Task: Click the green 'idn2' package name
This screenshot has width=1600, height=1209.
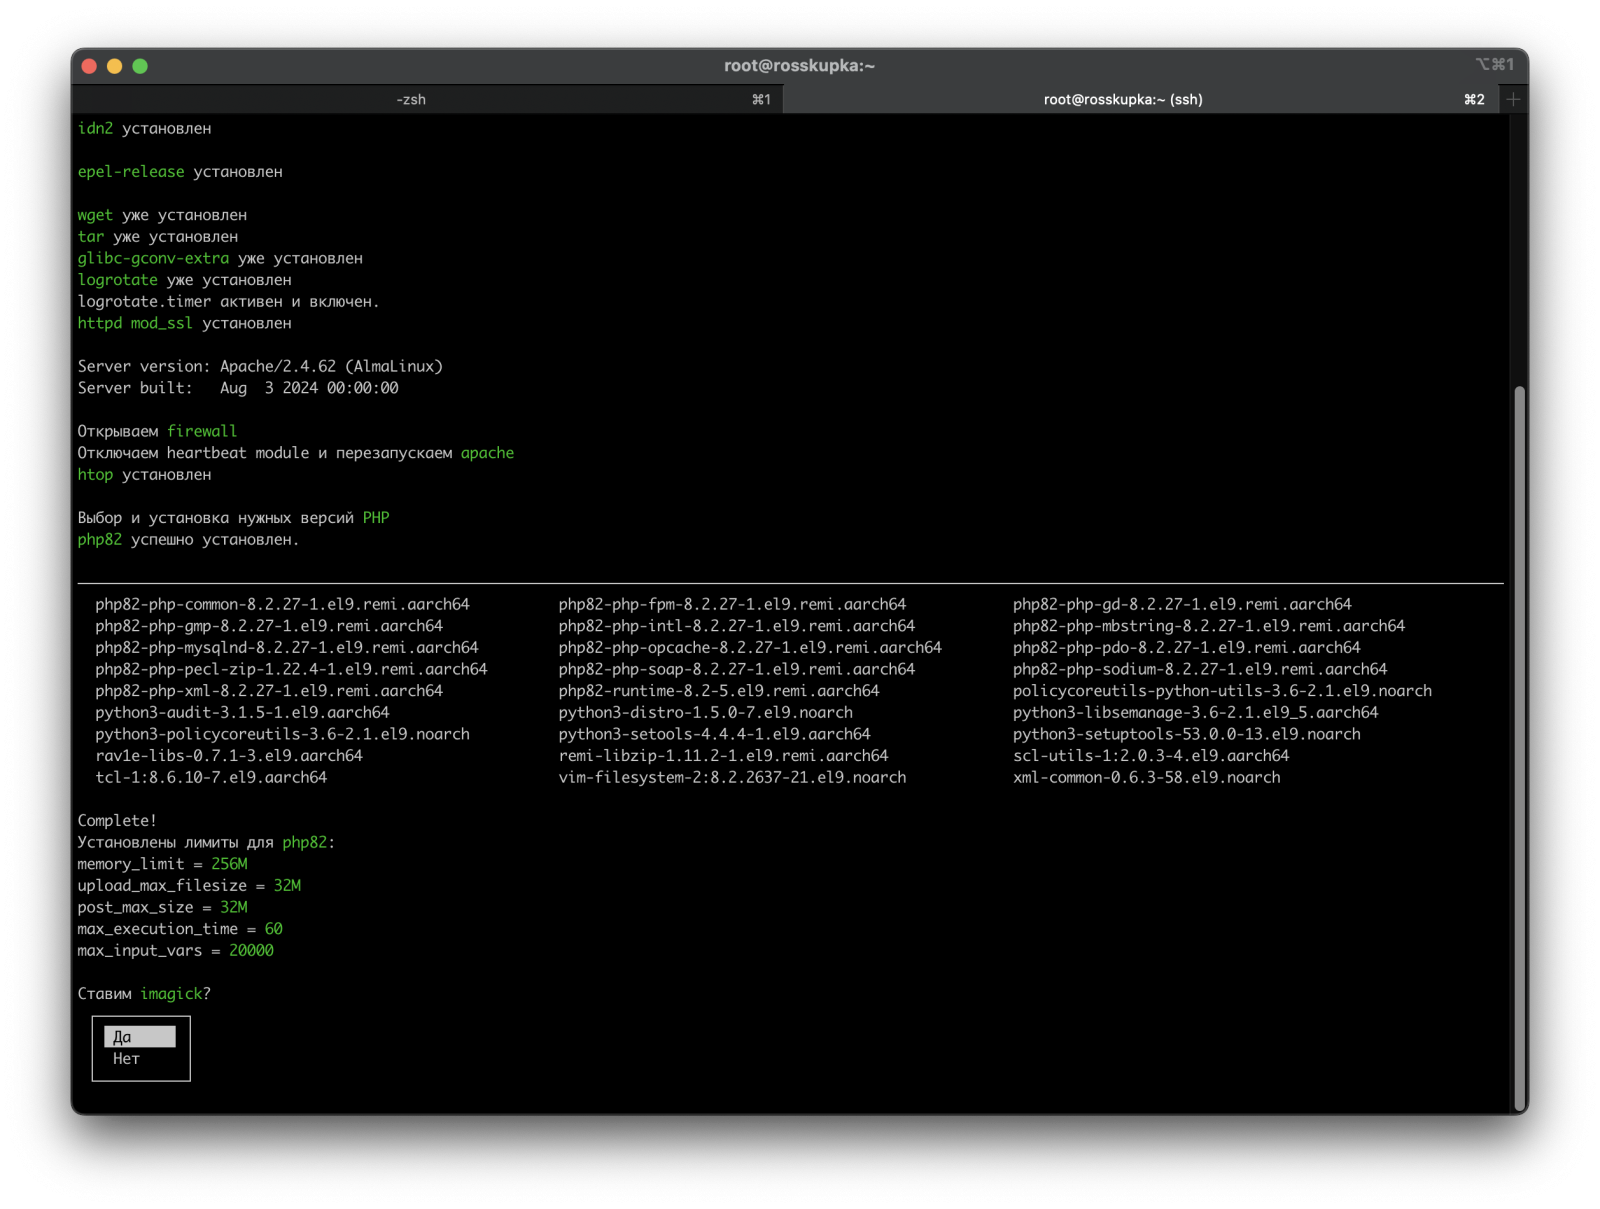Action: (x=95, y=129)
